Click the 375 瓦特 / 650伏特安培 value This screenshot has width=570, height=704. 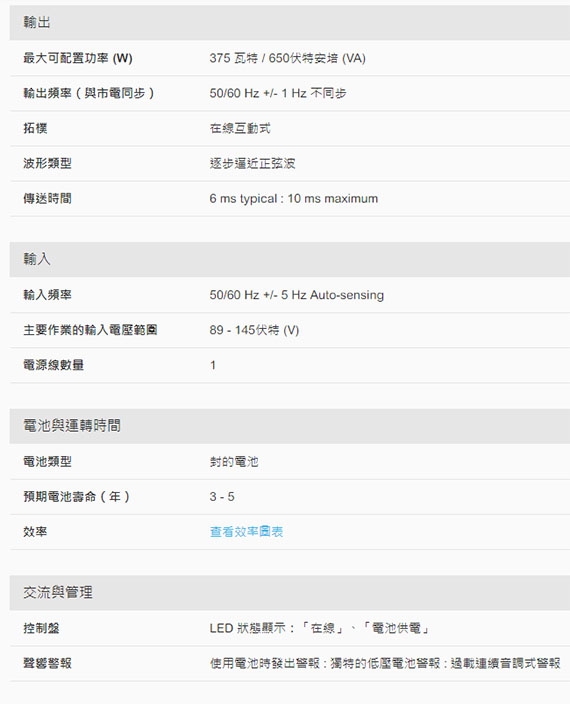[x=287, y=58]
